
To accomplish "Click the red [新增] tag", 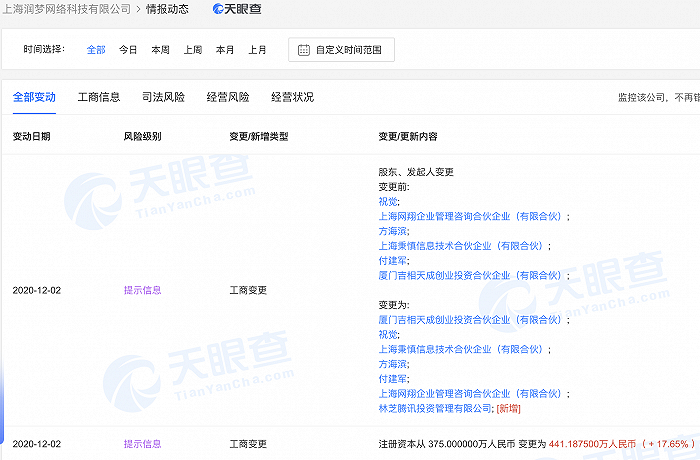I will click(508, 408).
